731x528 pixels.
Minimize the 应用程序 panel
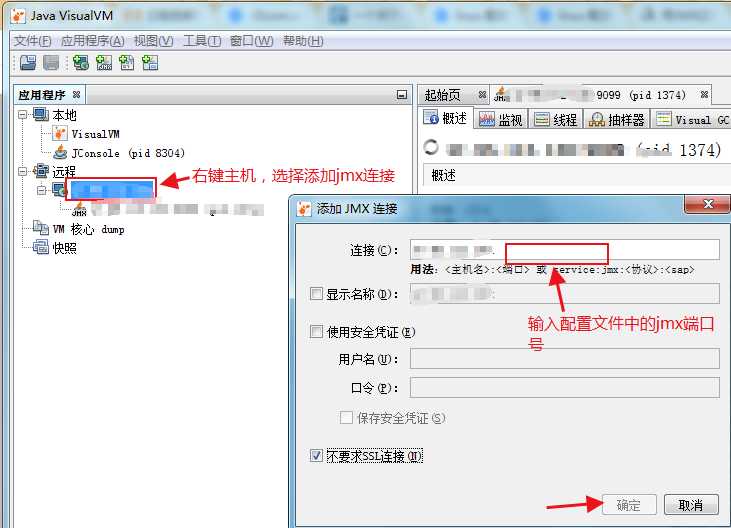401,95
